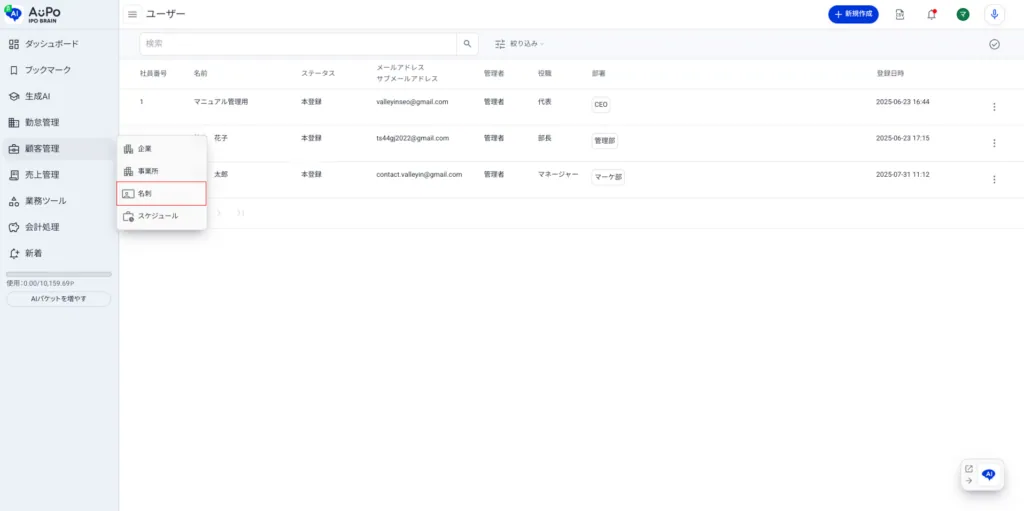
Task: Jump to last page pagination icon
Action: [241, 213]
